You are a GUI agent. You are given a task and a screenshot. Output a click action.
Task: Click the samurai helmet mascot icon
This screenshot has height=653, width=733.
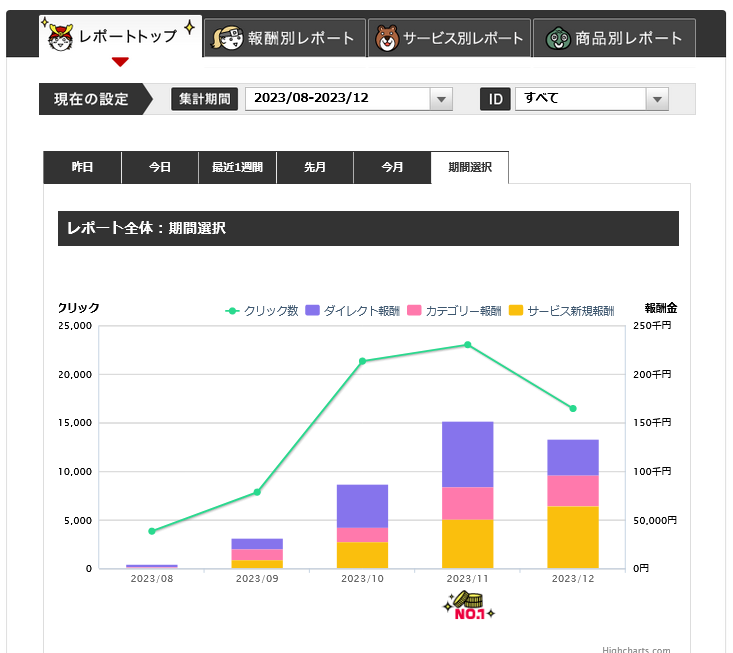point(59,36)
